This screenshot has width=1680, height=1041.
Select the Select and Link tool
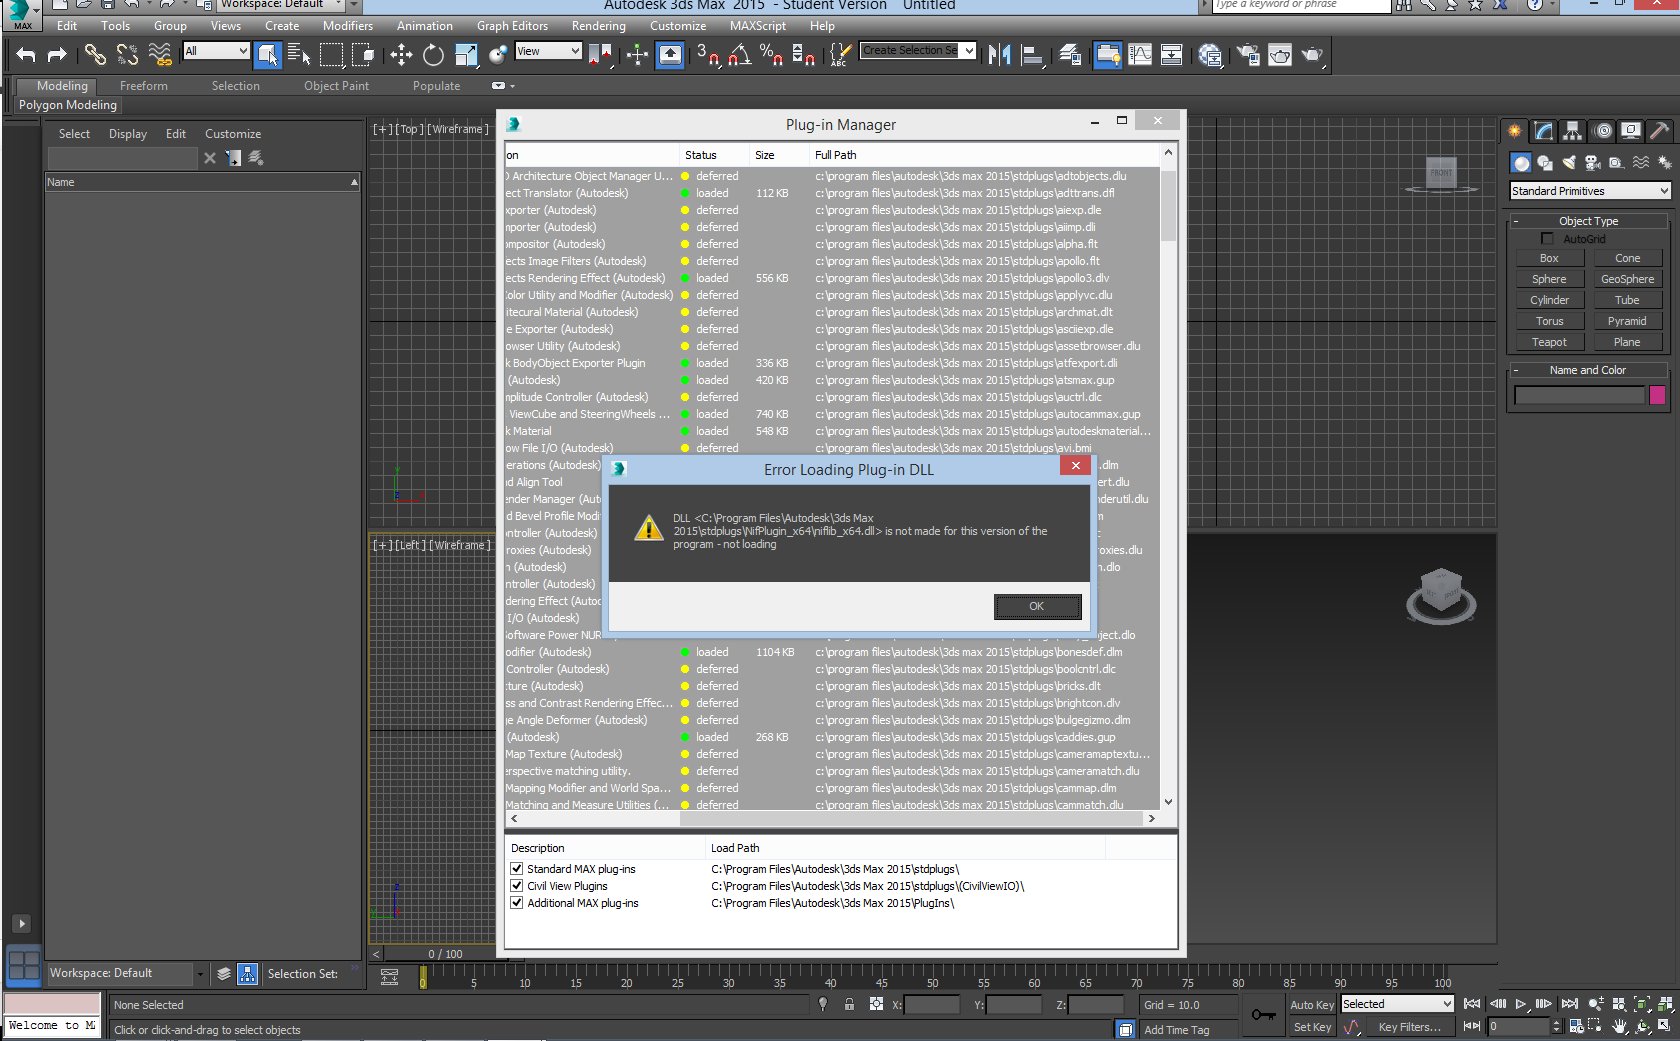(x=95, y=55)
